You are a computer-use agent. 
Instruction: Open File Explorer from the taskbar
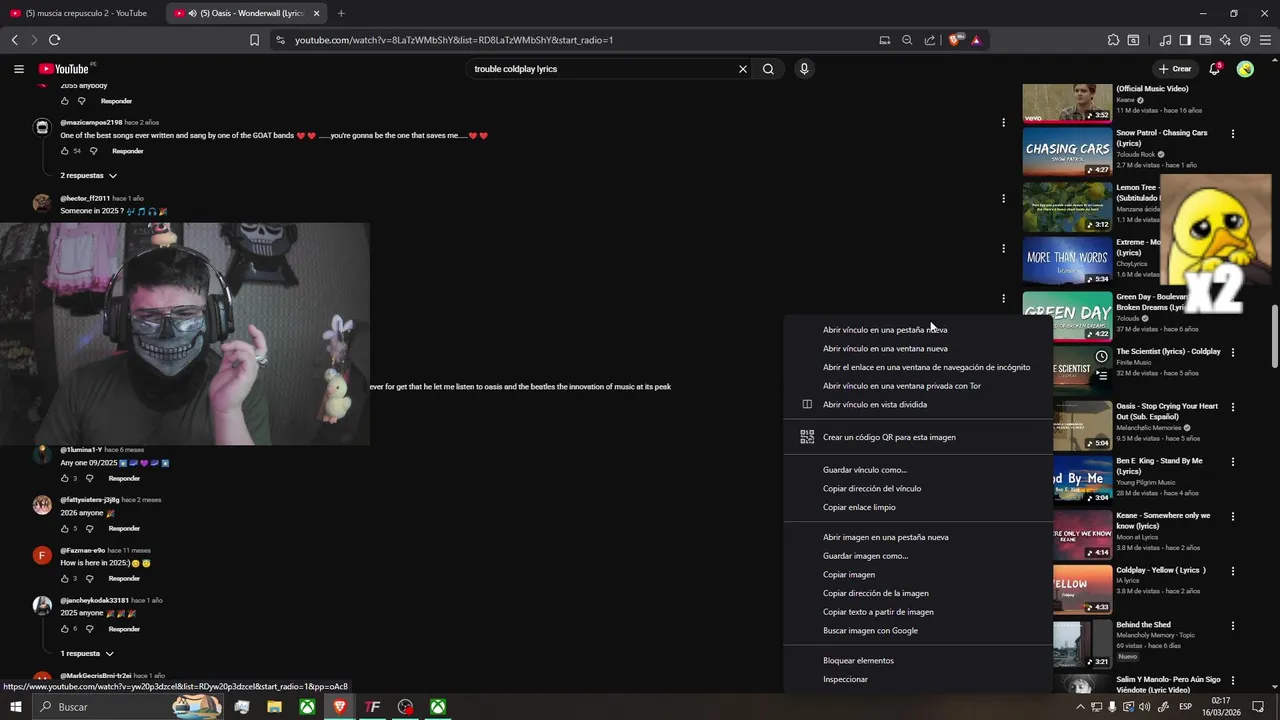(274, 707)
